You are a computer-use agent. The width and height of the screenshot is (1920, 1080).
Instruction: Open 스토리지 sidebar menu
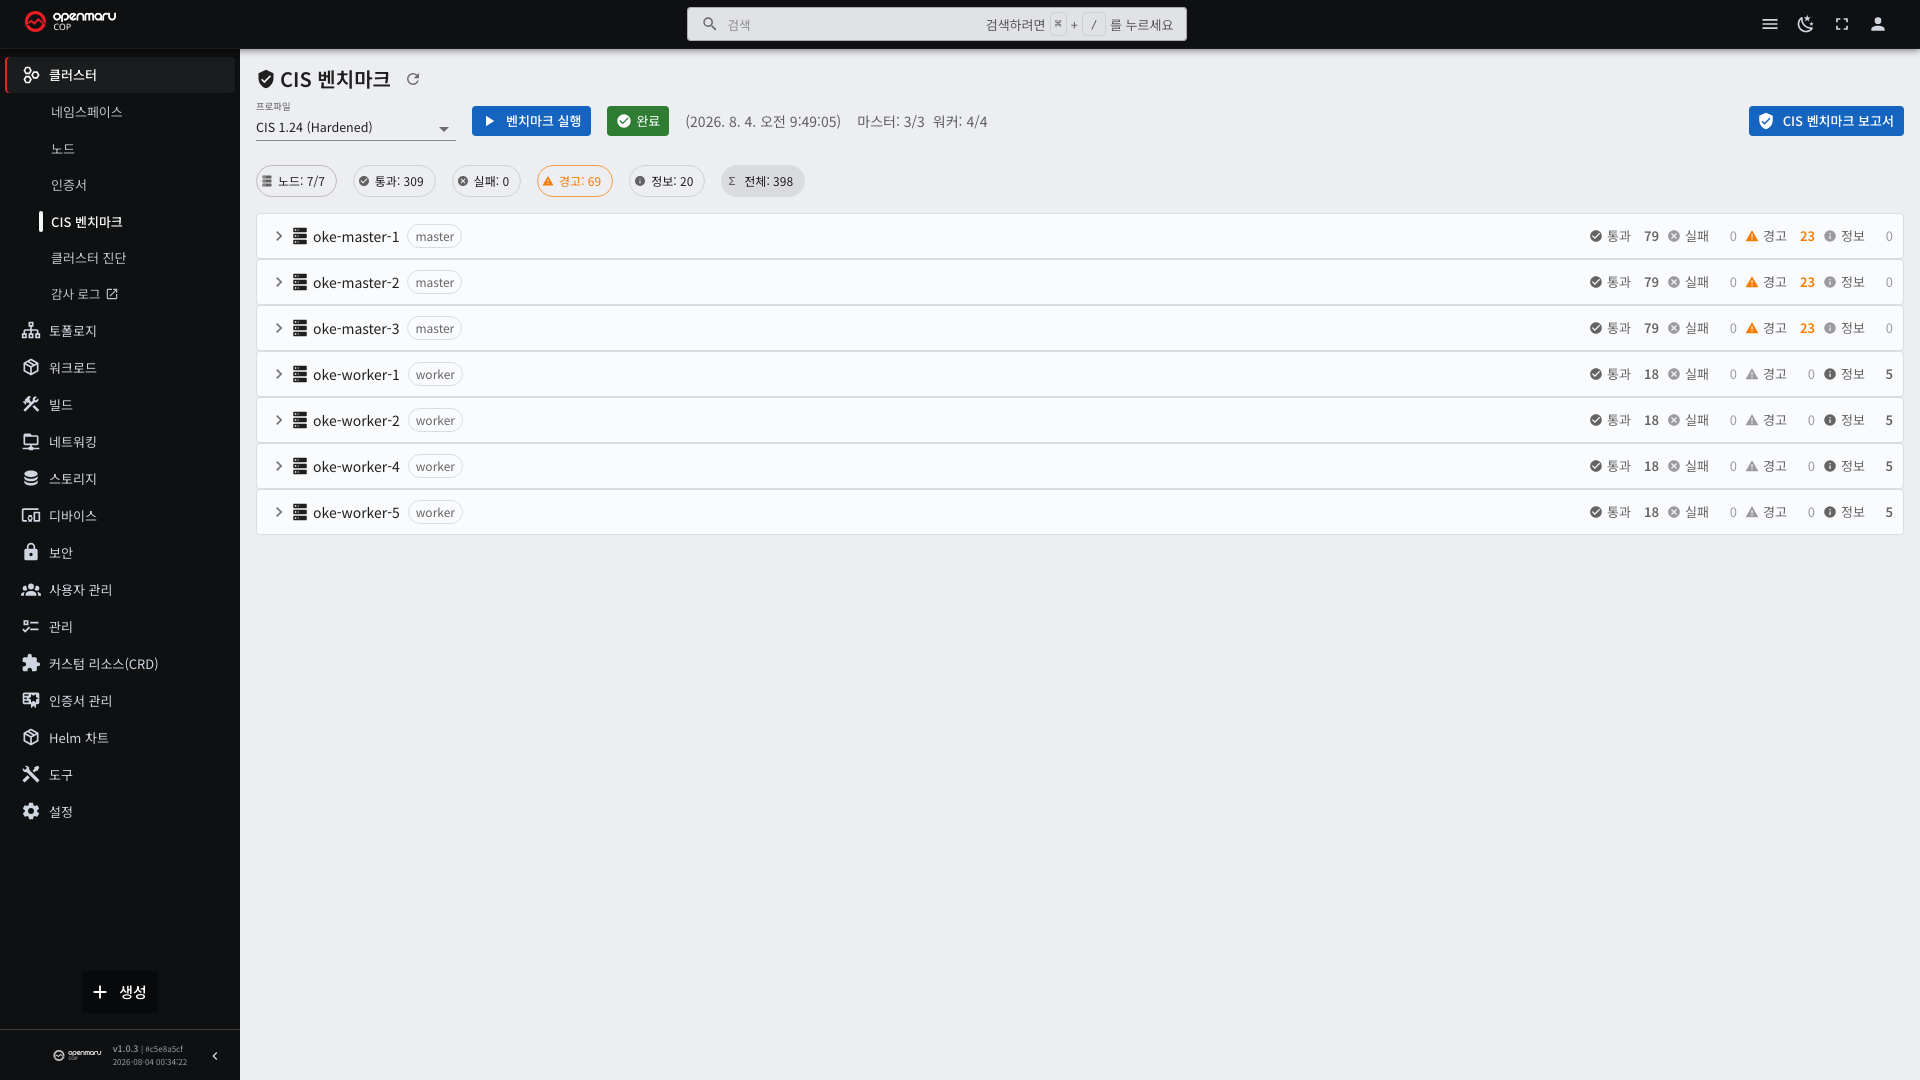(120, 479)
